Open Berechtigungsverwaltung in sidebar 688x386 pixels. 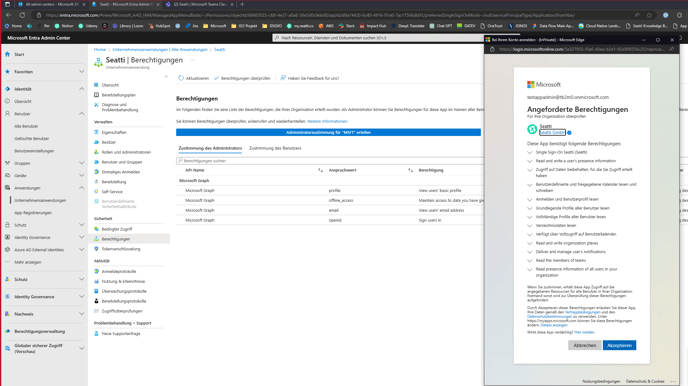[x=39, y=331]
